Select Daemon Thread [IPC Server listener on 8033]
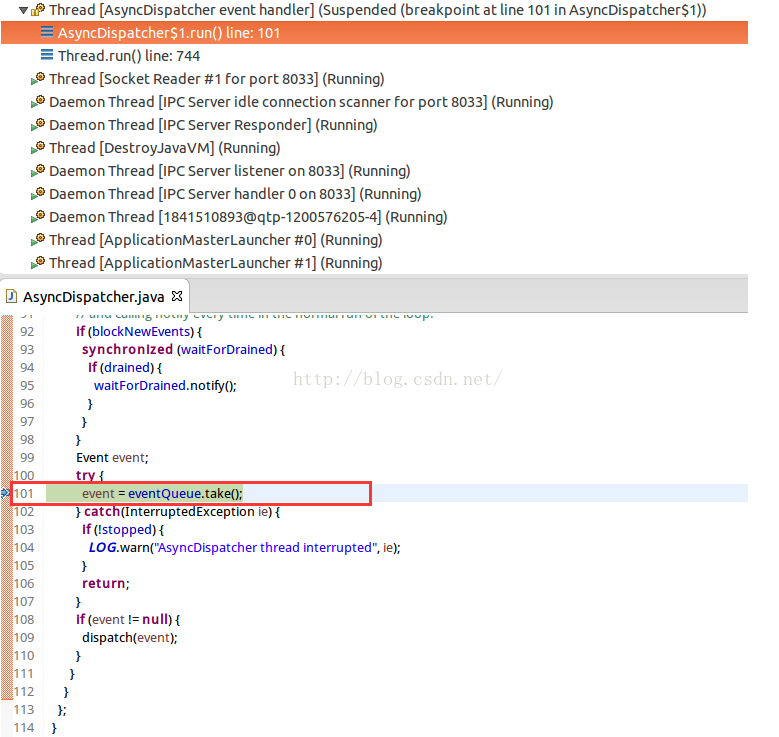The height and width of the screenshot is (737, 779). click(230, 171)
